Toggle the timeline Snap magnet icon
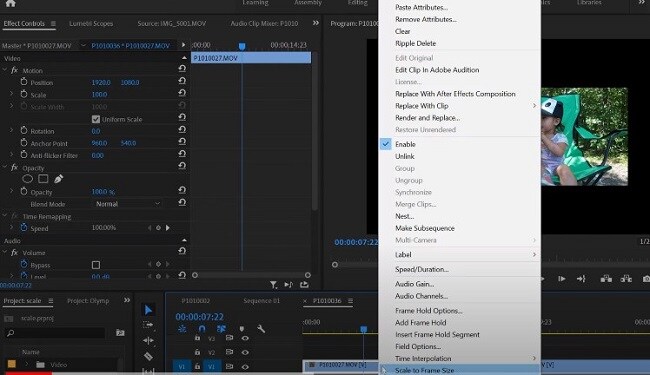This screenshot has width=650, height=375. [202, 329]
